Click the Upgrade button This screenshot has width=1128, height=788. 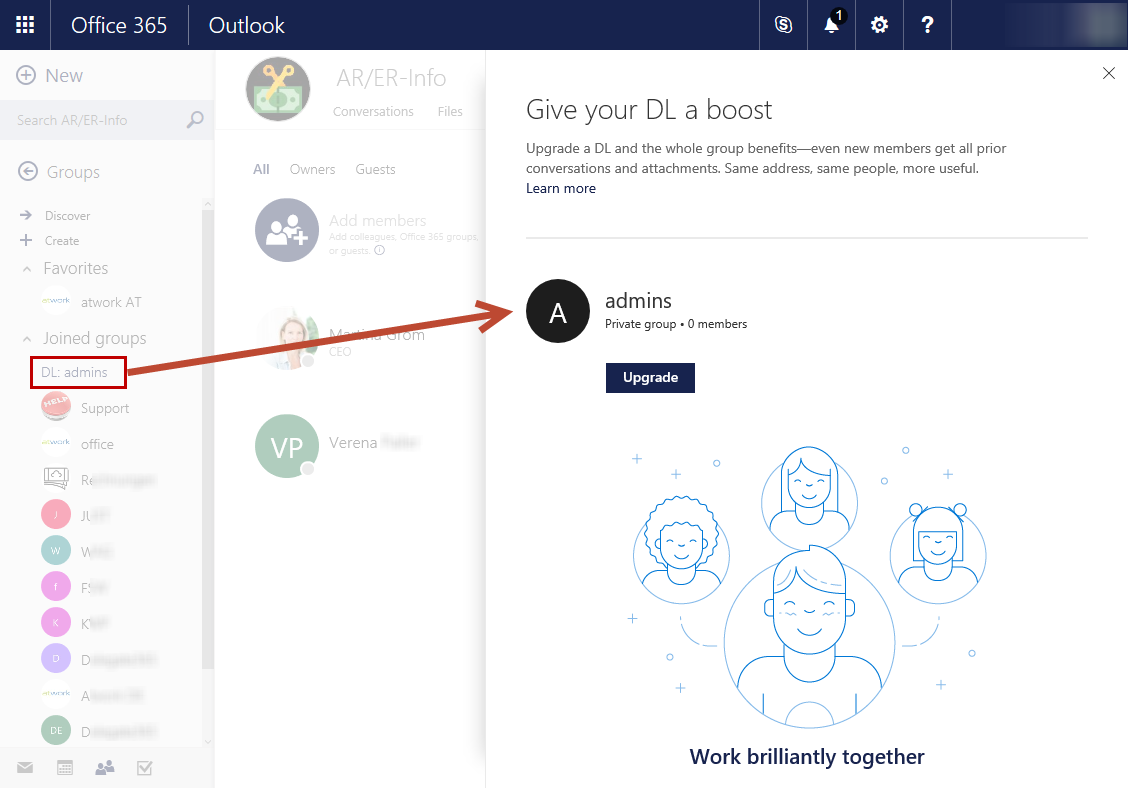tap(650, 378)
